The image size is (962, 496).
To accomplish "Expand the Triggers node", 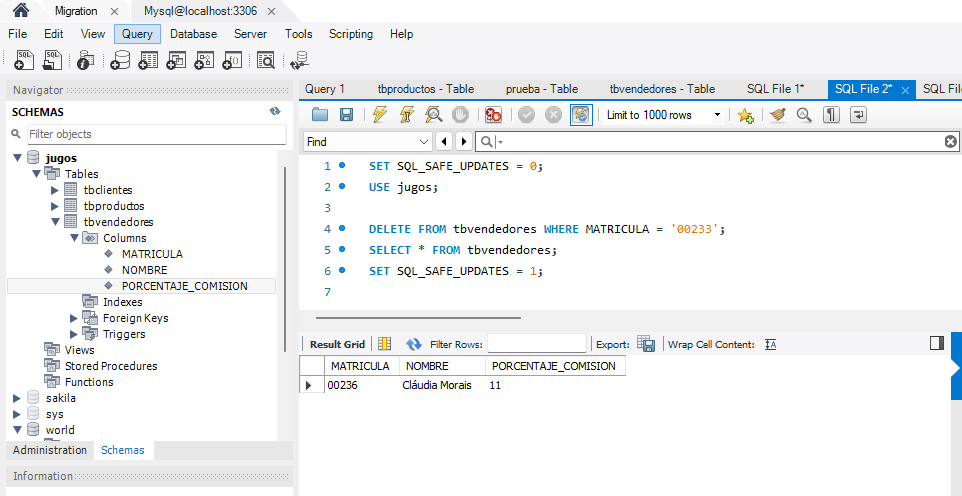I will (74, 334).
